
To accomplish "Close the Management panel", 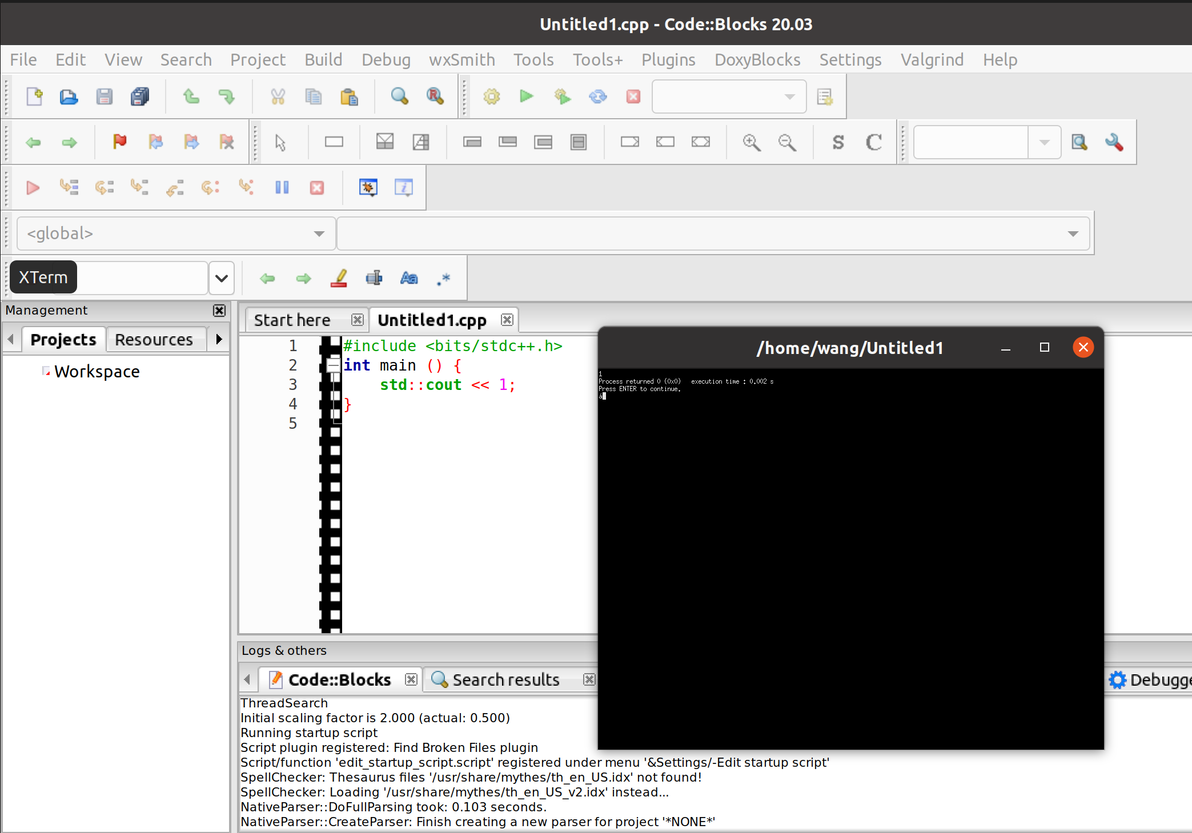I will 219,311.
